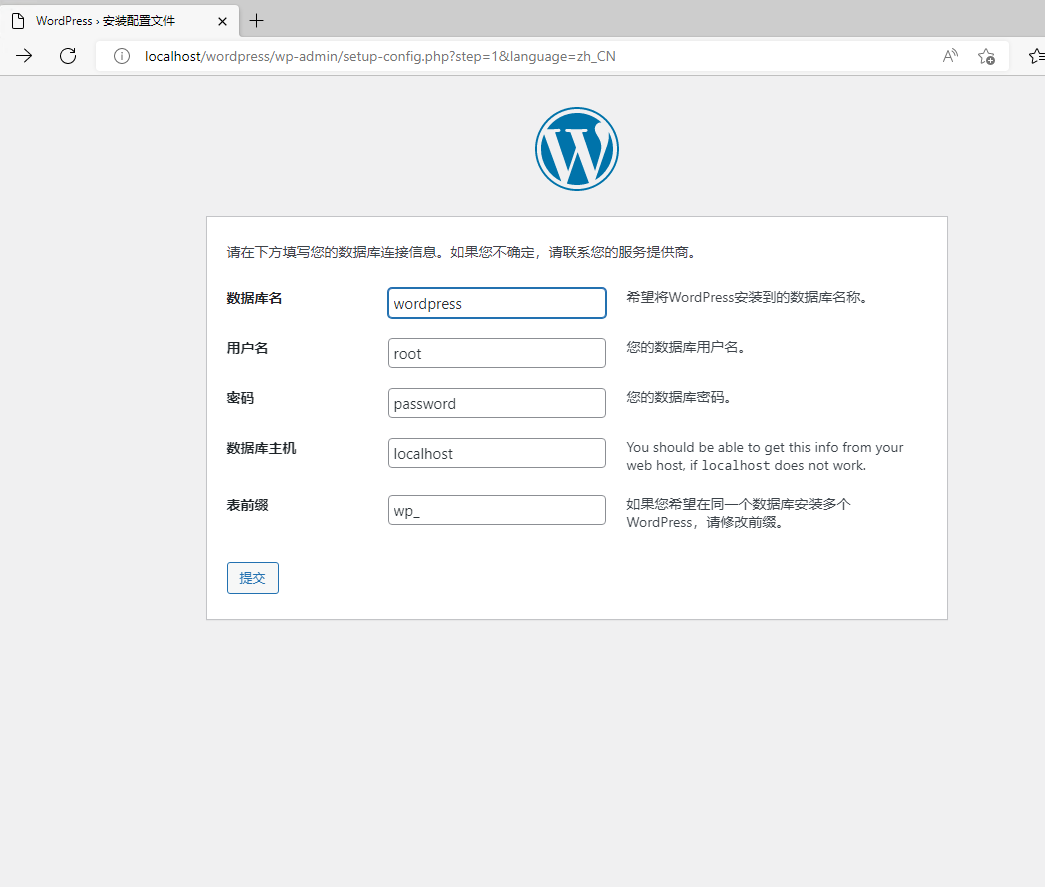Click the 希望将WordPress安装到的数据库名称 description
The height and width of the screenshot is (887, 1045).
[747, 297]
